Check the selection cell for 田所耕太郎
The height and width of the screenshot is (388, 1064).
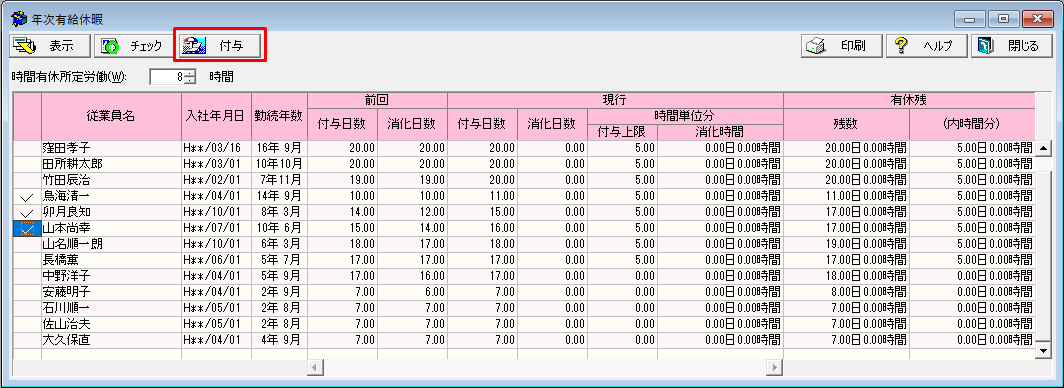[x=27, y=164]
